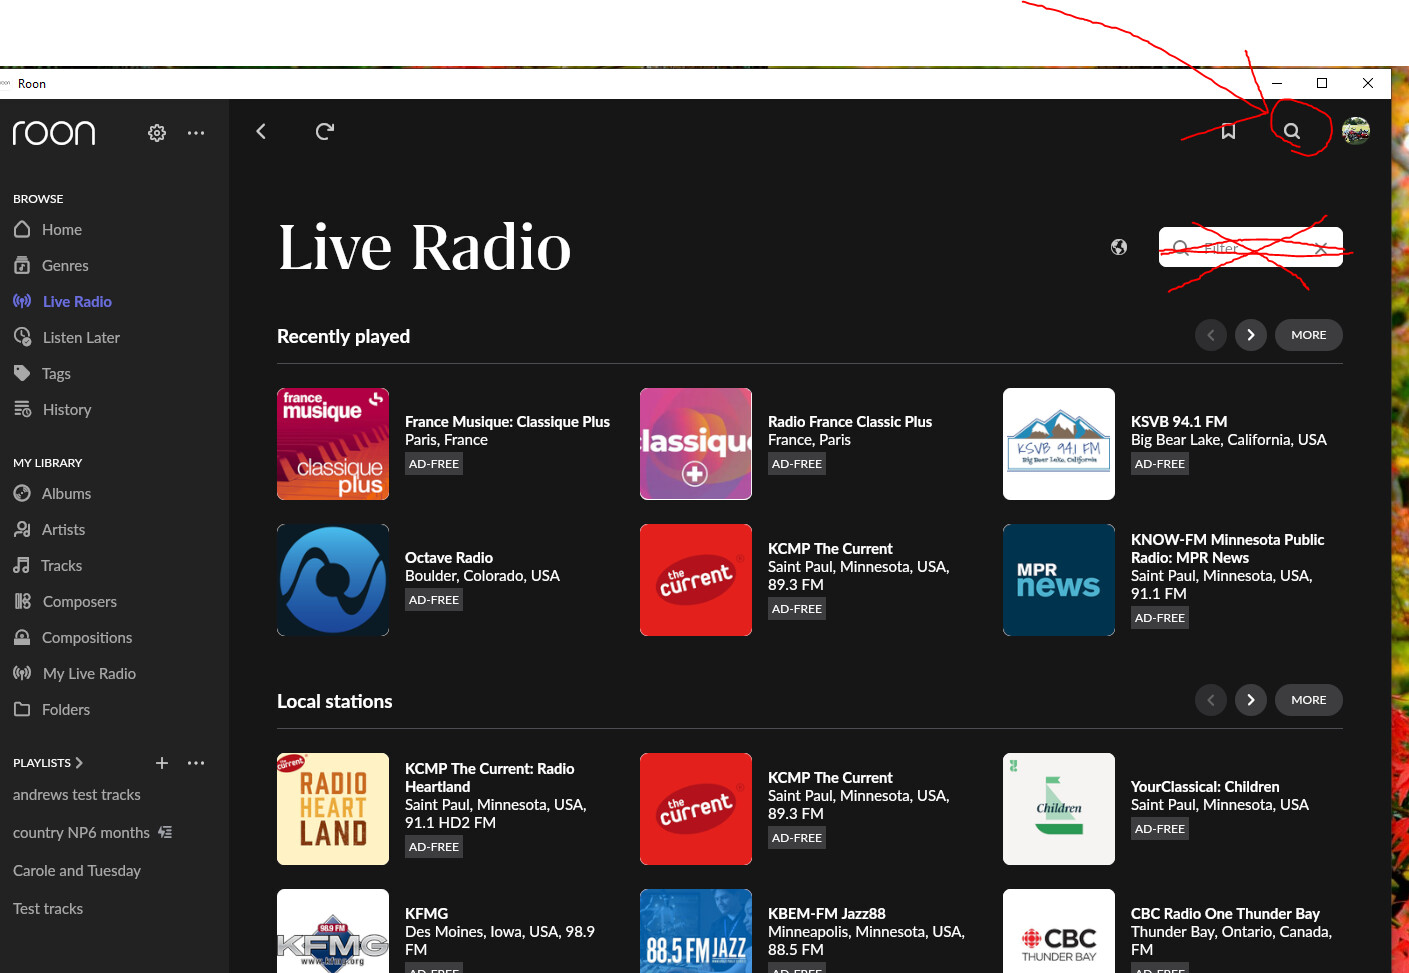Open playlist andrews test tracks
The width and height of the screenshot is (1409, 973).
tap(77, 795)
